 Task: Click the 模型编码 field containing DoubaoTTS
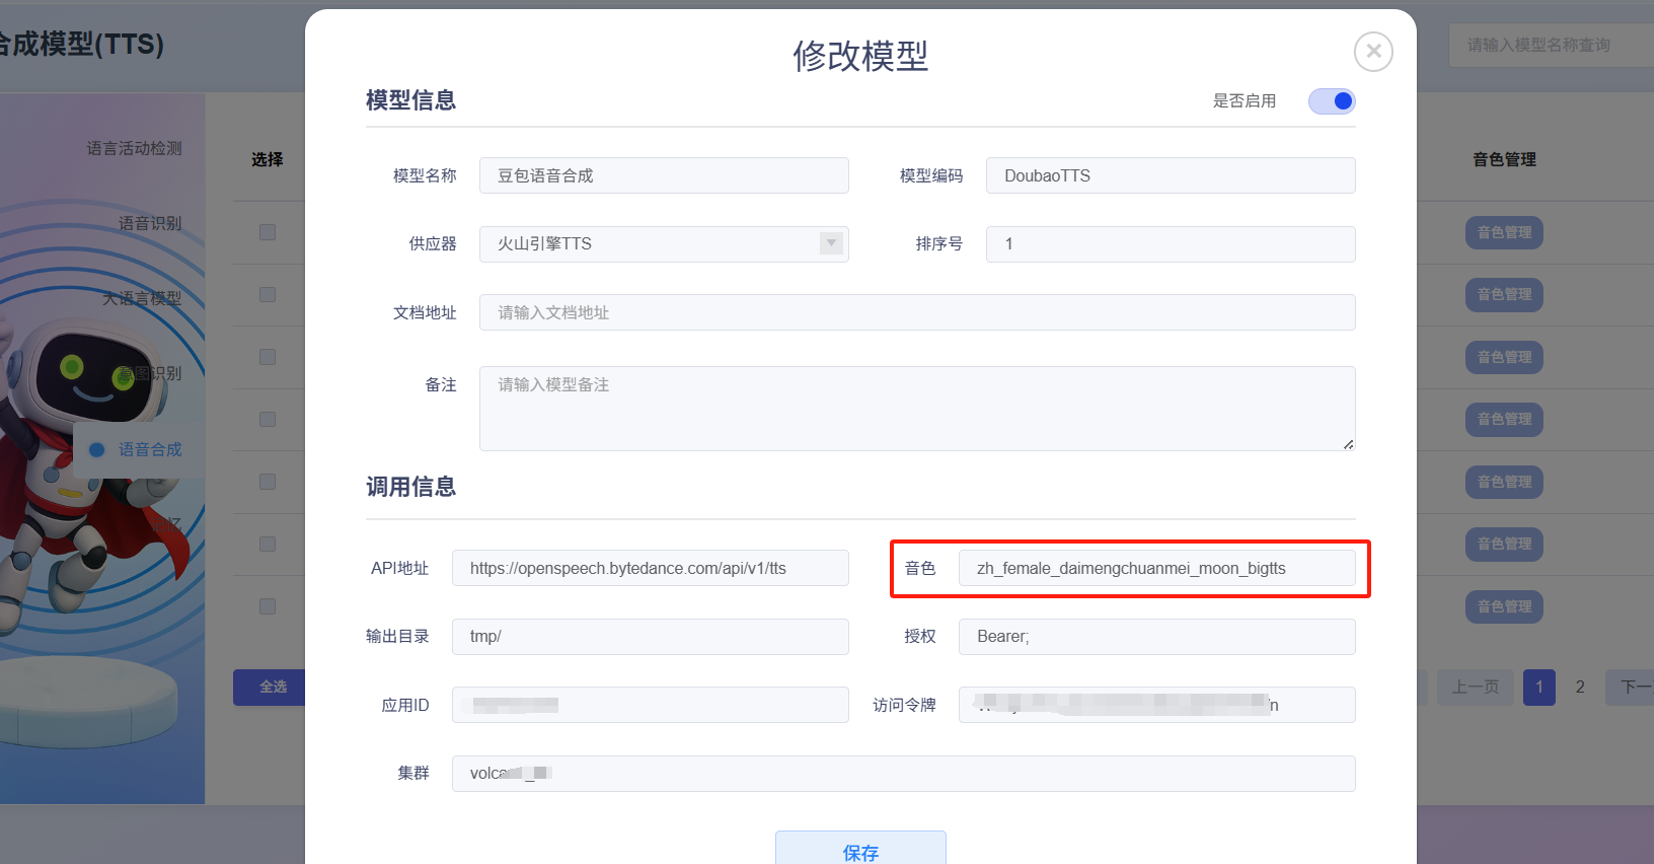[x=1169, y=176]
